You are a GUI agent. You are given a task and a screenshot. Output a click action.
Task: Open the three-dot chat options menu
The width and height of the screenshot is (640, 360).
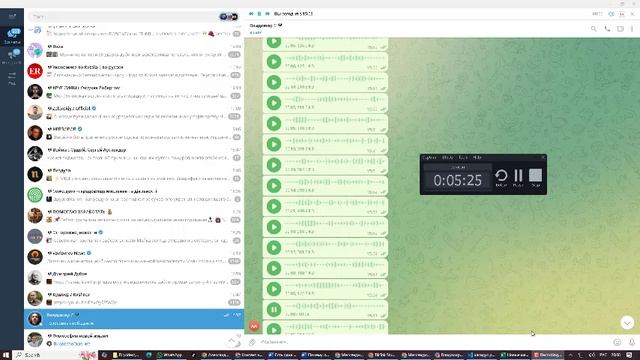(x=632, y=29)
